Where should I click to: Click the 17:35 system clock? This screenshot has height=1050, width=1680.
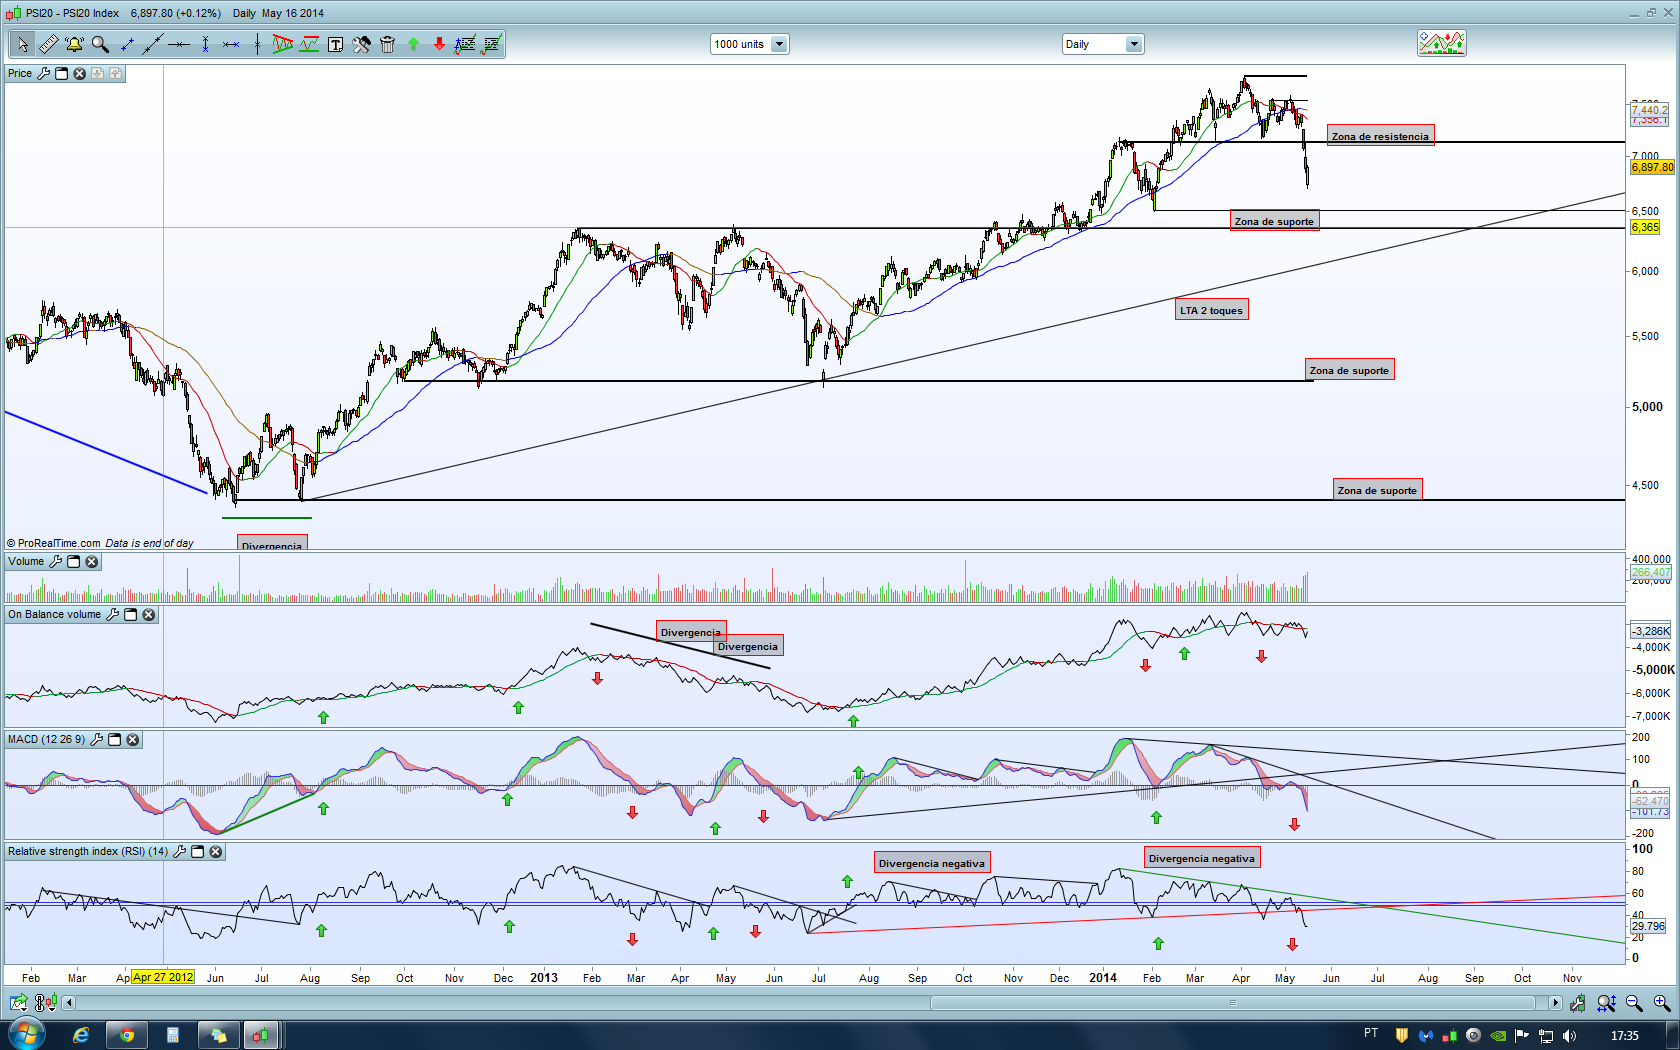tap(1625, 1035)
